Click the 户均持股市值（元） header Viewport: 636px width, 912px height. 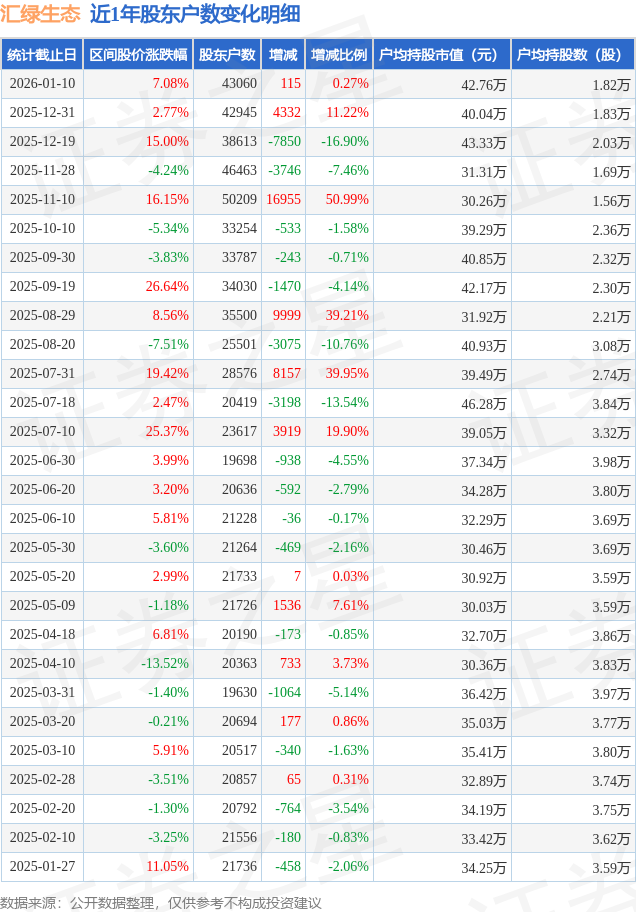click(440, 55)
